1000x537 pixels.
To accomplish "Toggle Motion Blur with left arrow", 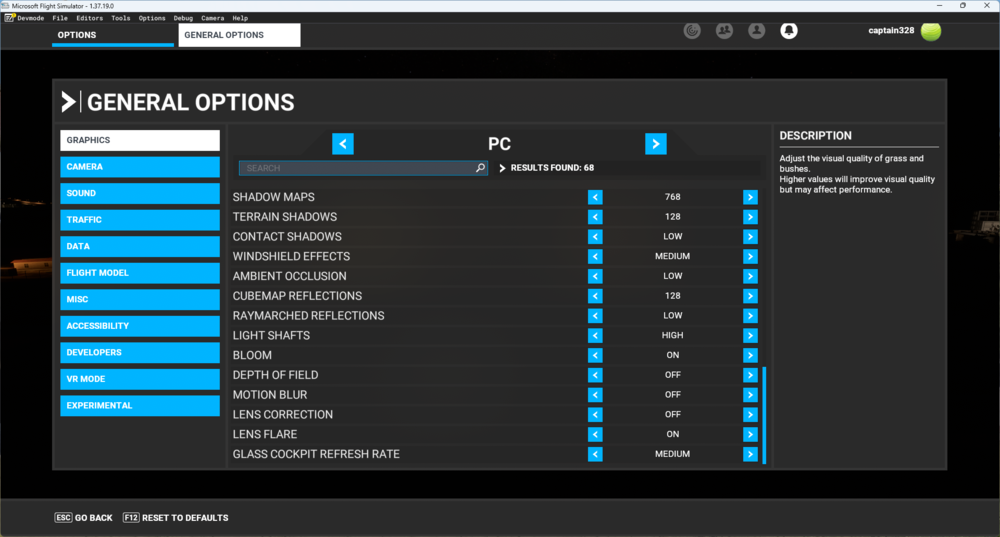I will [x=595, y=395].
